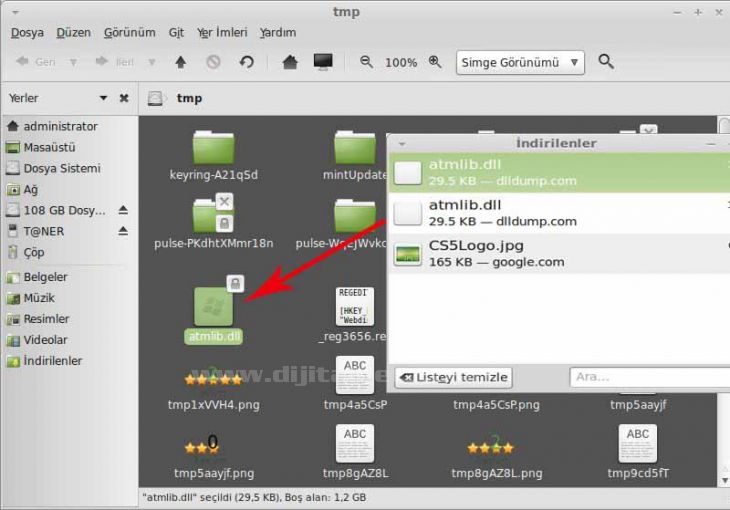
Task: Eject the T@NER volume
Action: click(x=123, y=231)
